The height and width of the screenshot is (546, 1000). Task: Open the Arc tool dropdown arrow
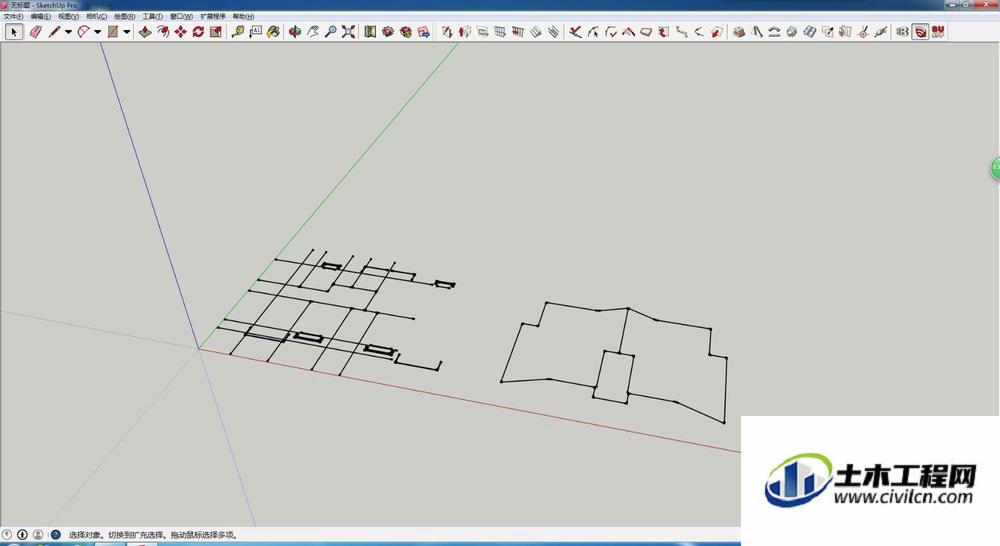pyautogui.click(x=98, y=31)
